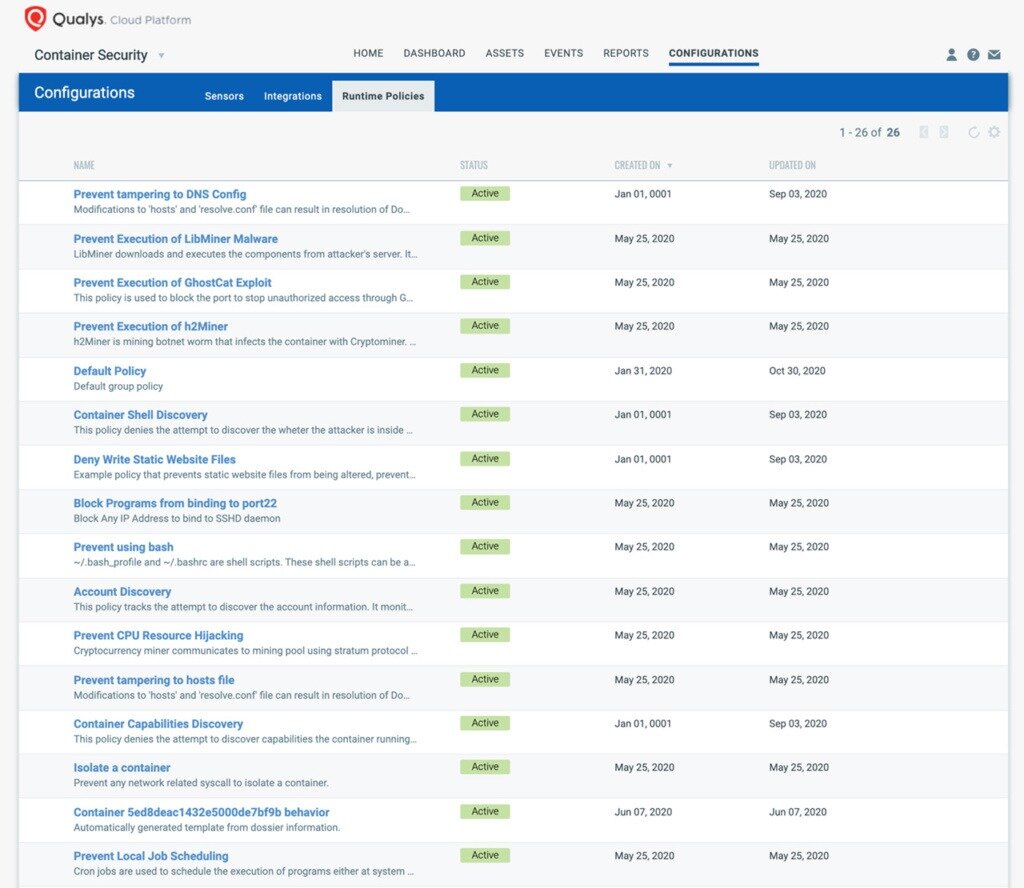Click the Qualys shield logo
This screenshot has width=1024, height=888.
pyautogui.click(x=35, y=18)
